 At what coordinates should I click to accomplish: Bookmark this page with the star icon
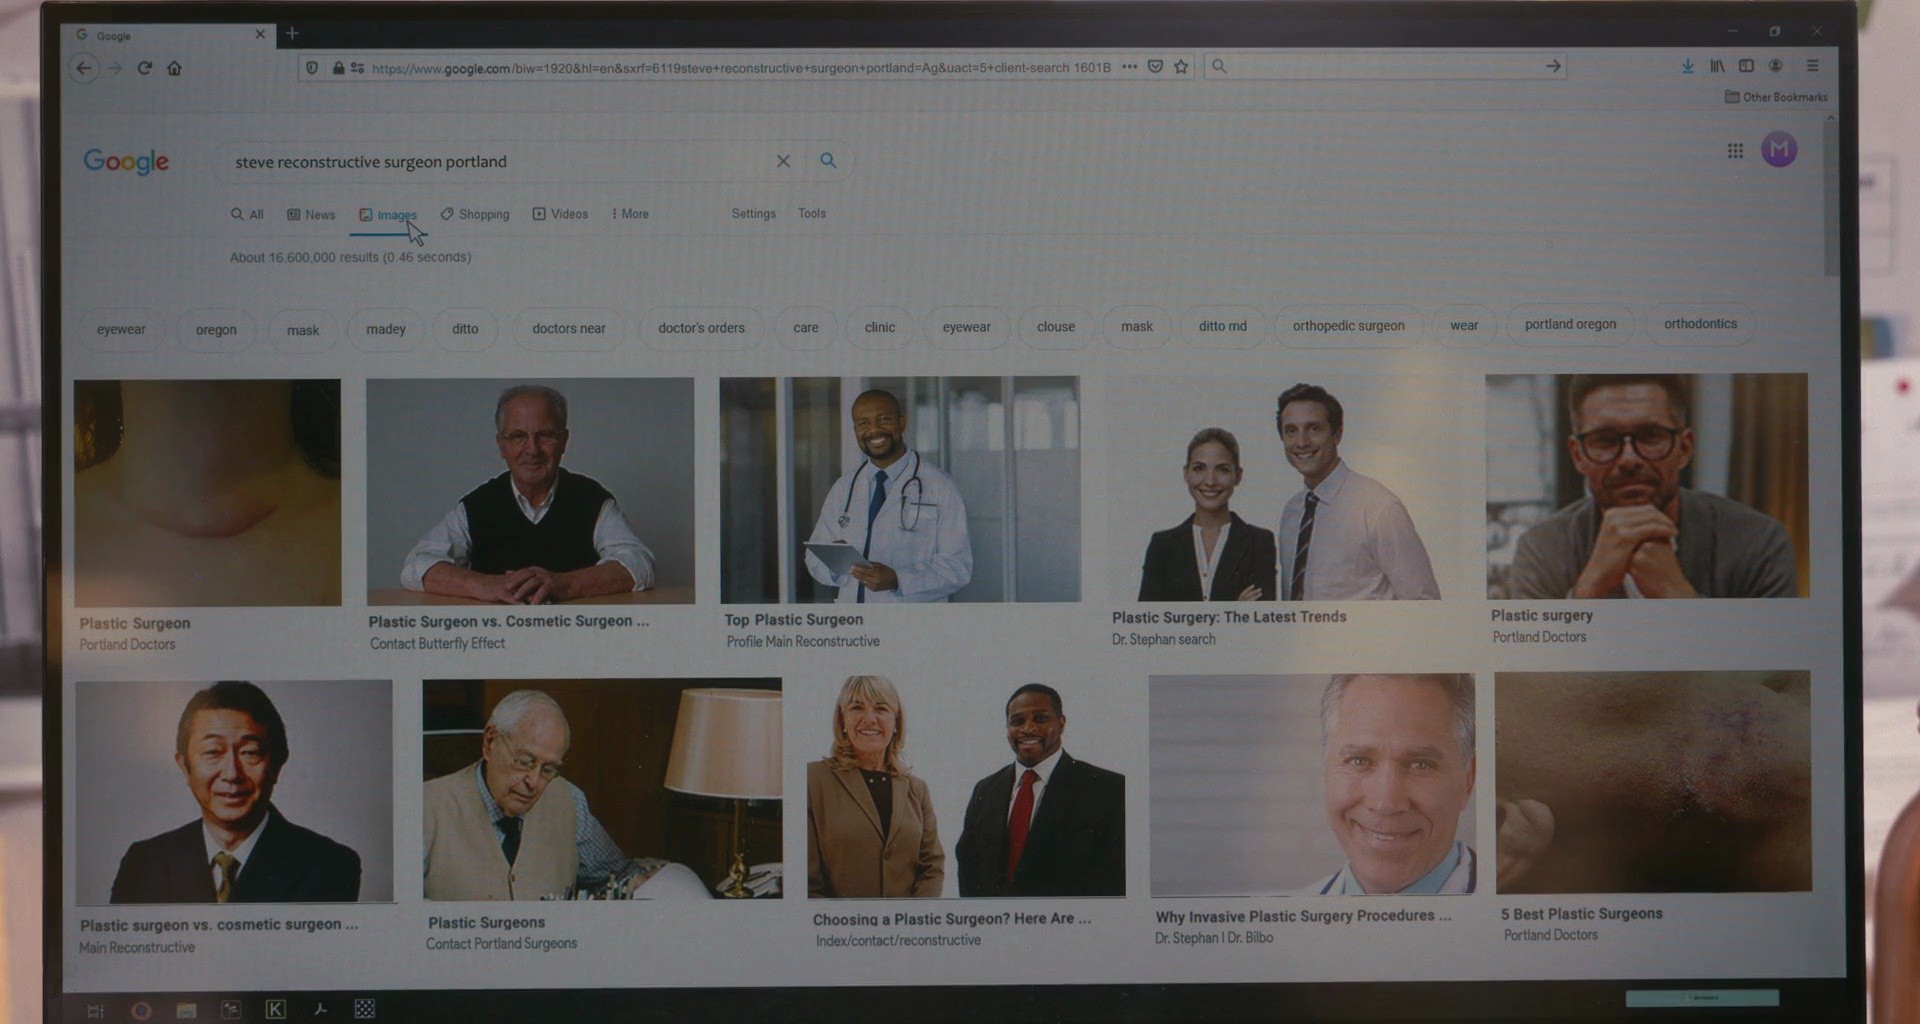point(1181,67)
